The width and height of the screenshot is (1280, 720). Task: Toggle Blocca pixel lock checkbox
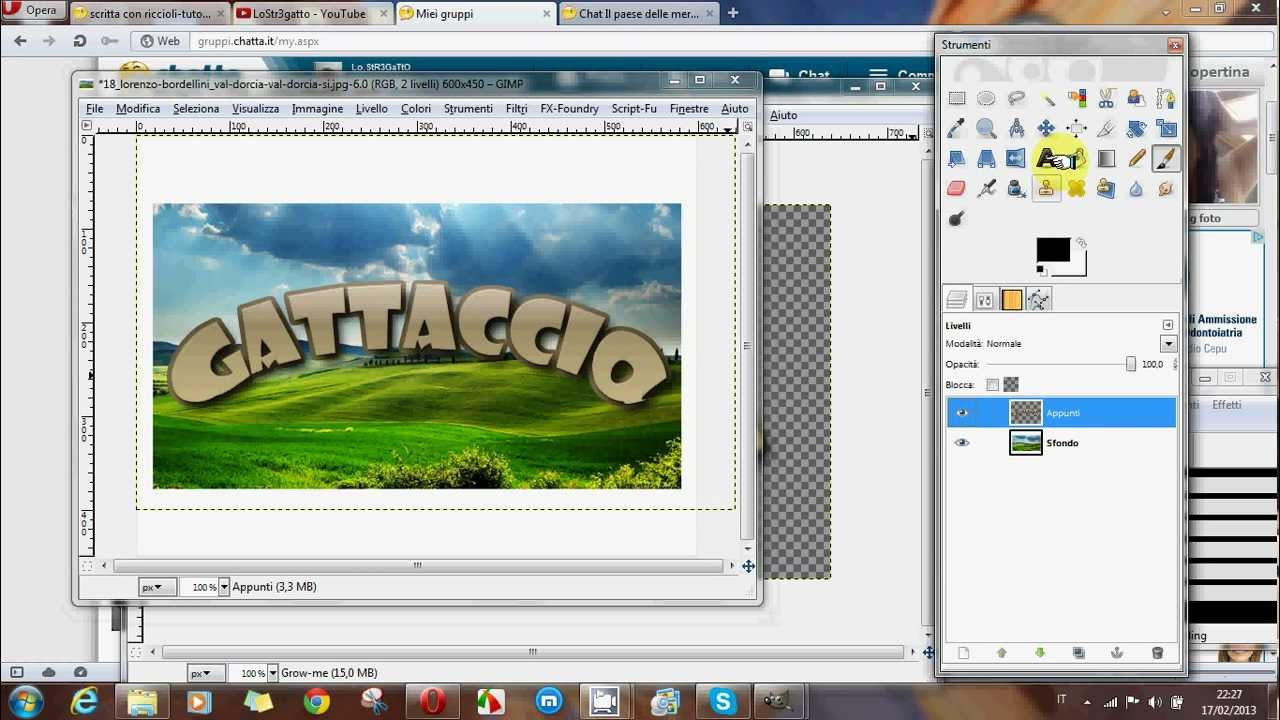[x=992, y=385]
